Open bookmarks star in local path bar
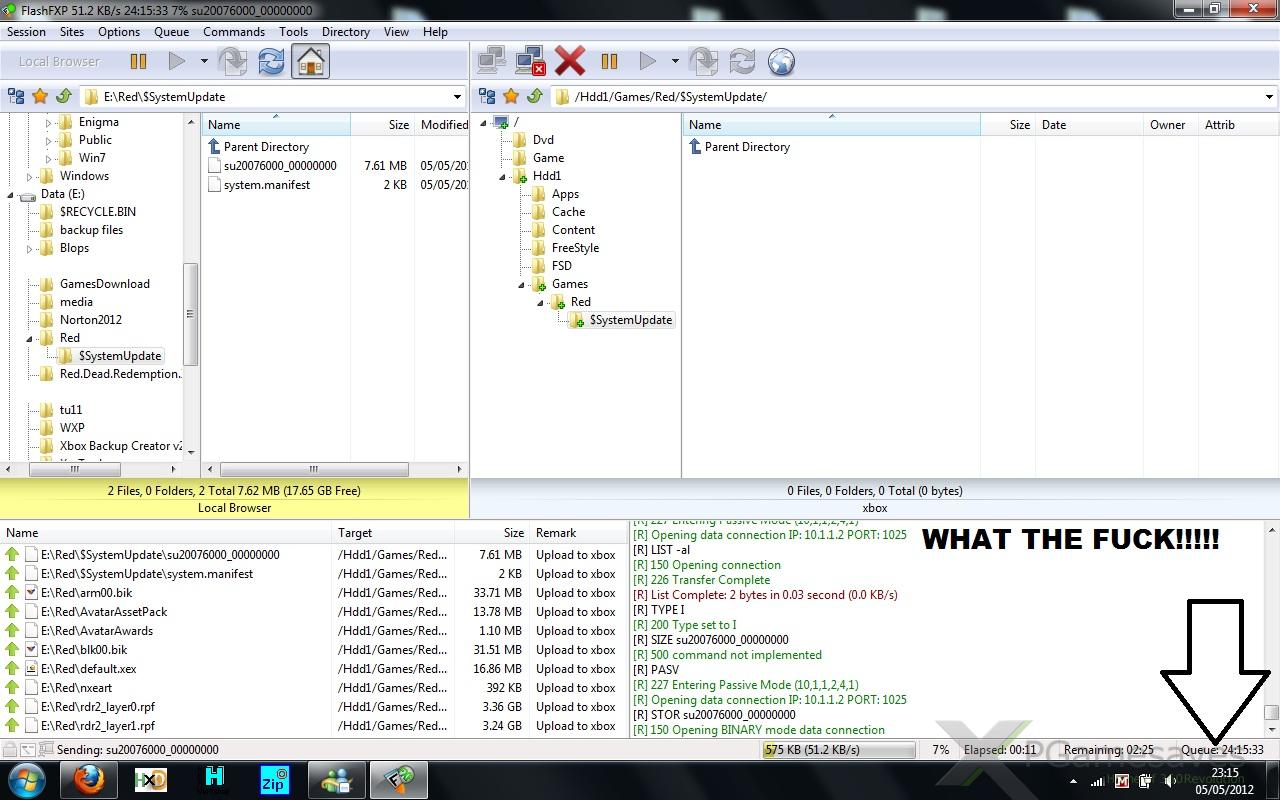 click(40, 97)
